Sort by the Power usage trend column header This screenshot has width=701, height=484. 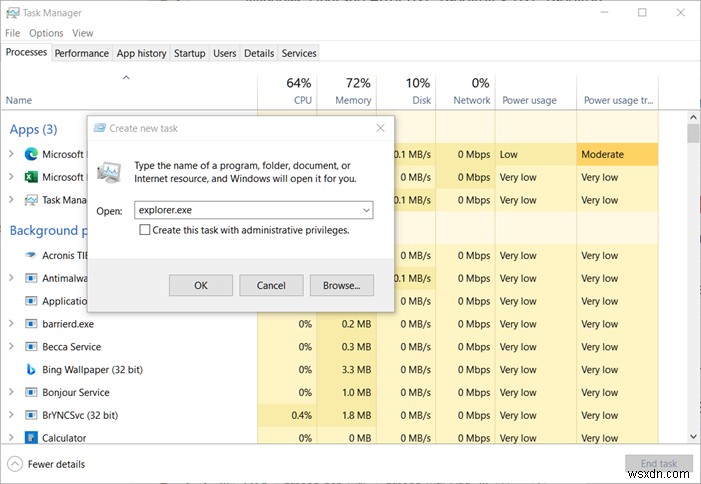pos(617,91)
